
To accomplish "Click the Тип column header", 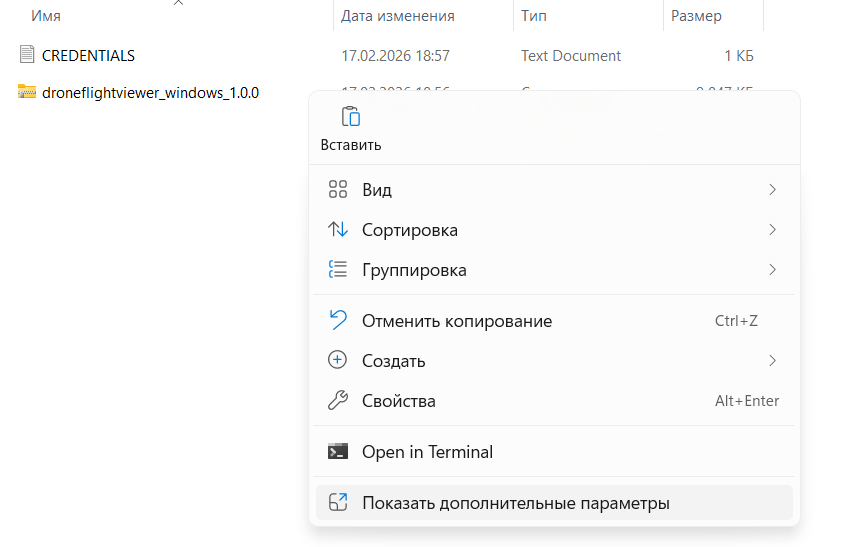I will 532,16.
